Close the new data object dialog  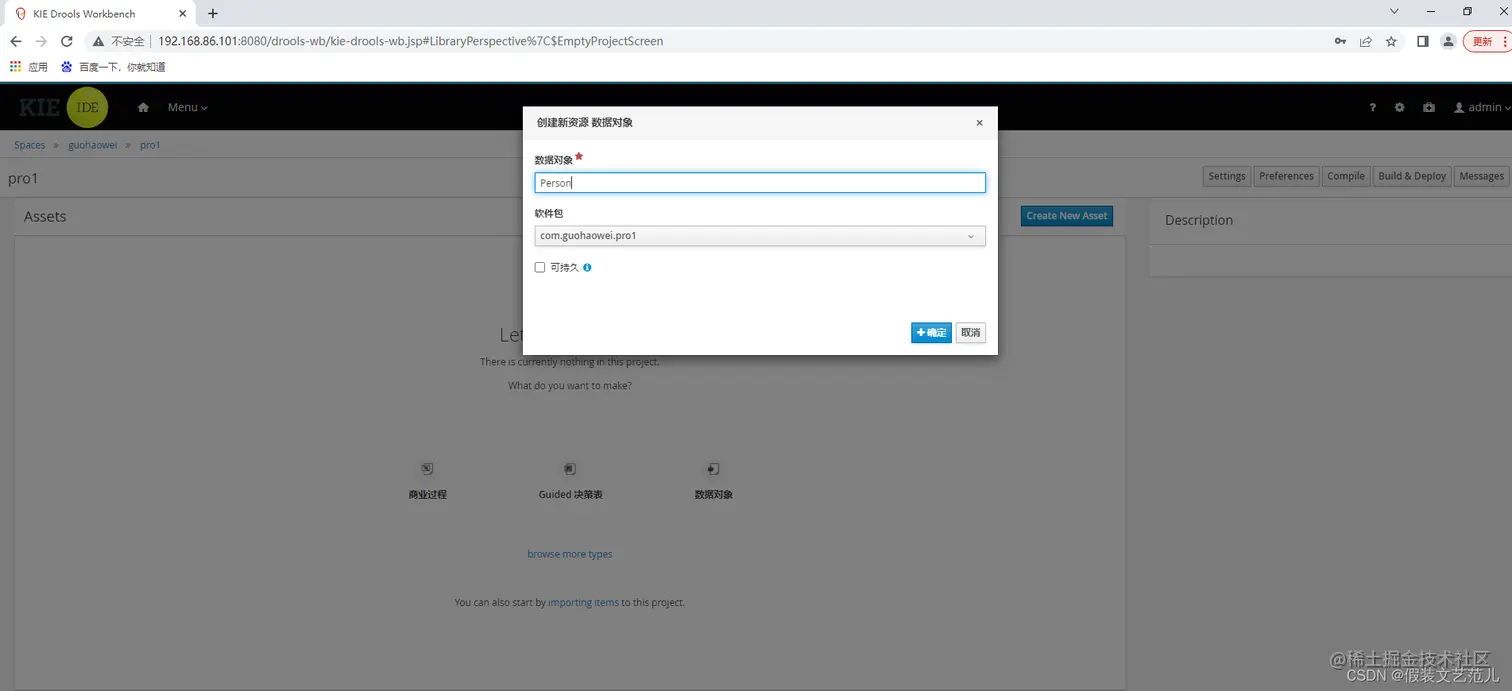pos(979,123)
